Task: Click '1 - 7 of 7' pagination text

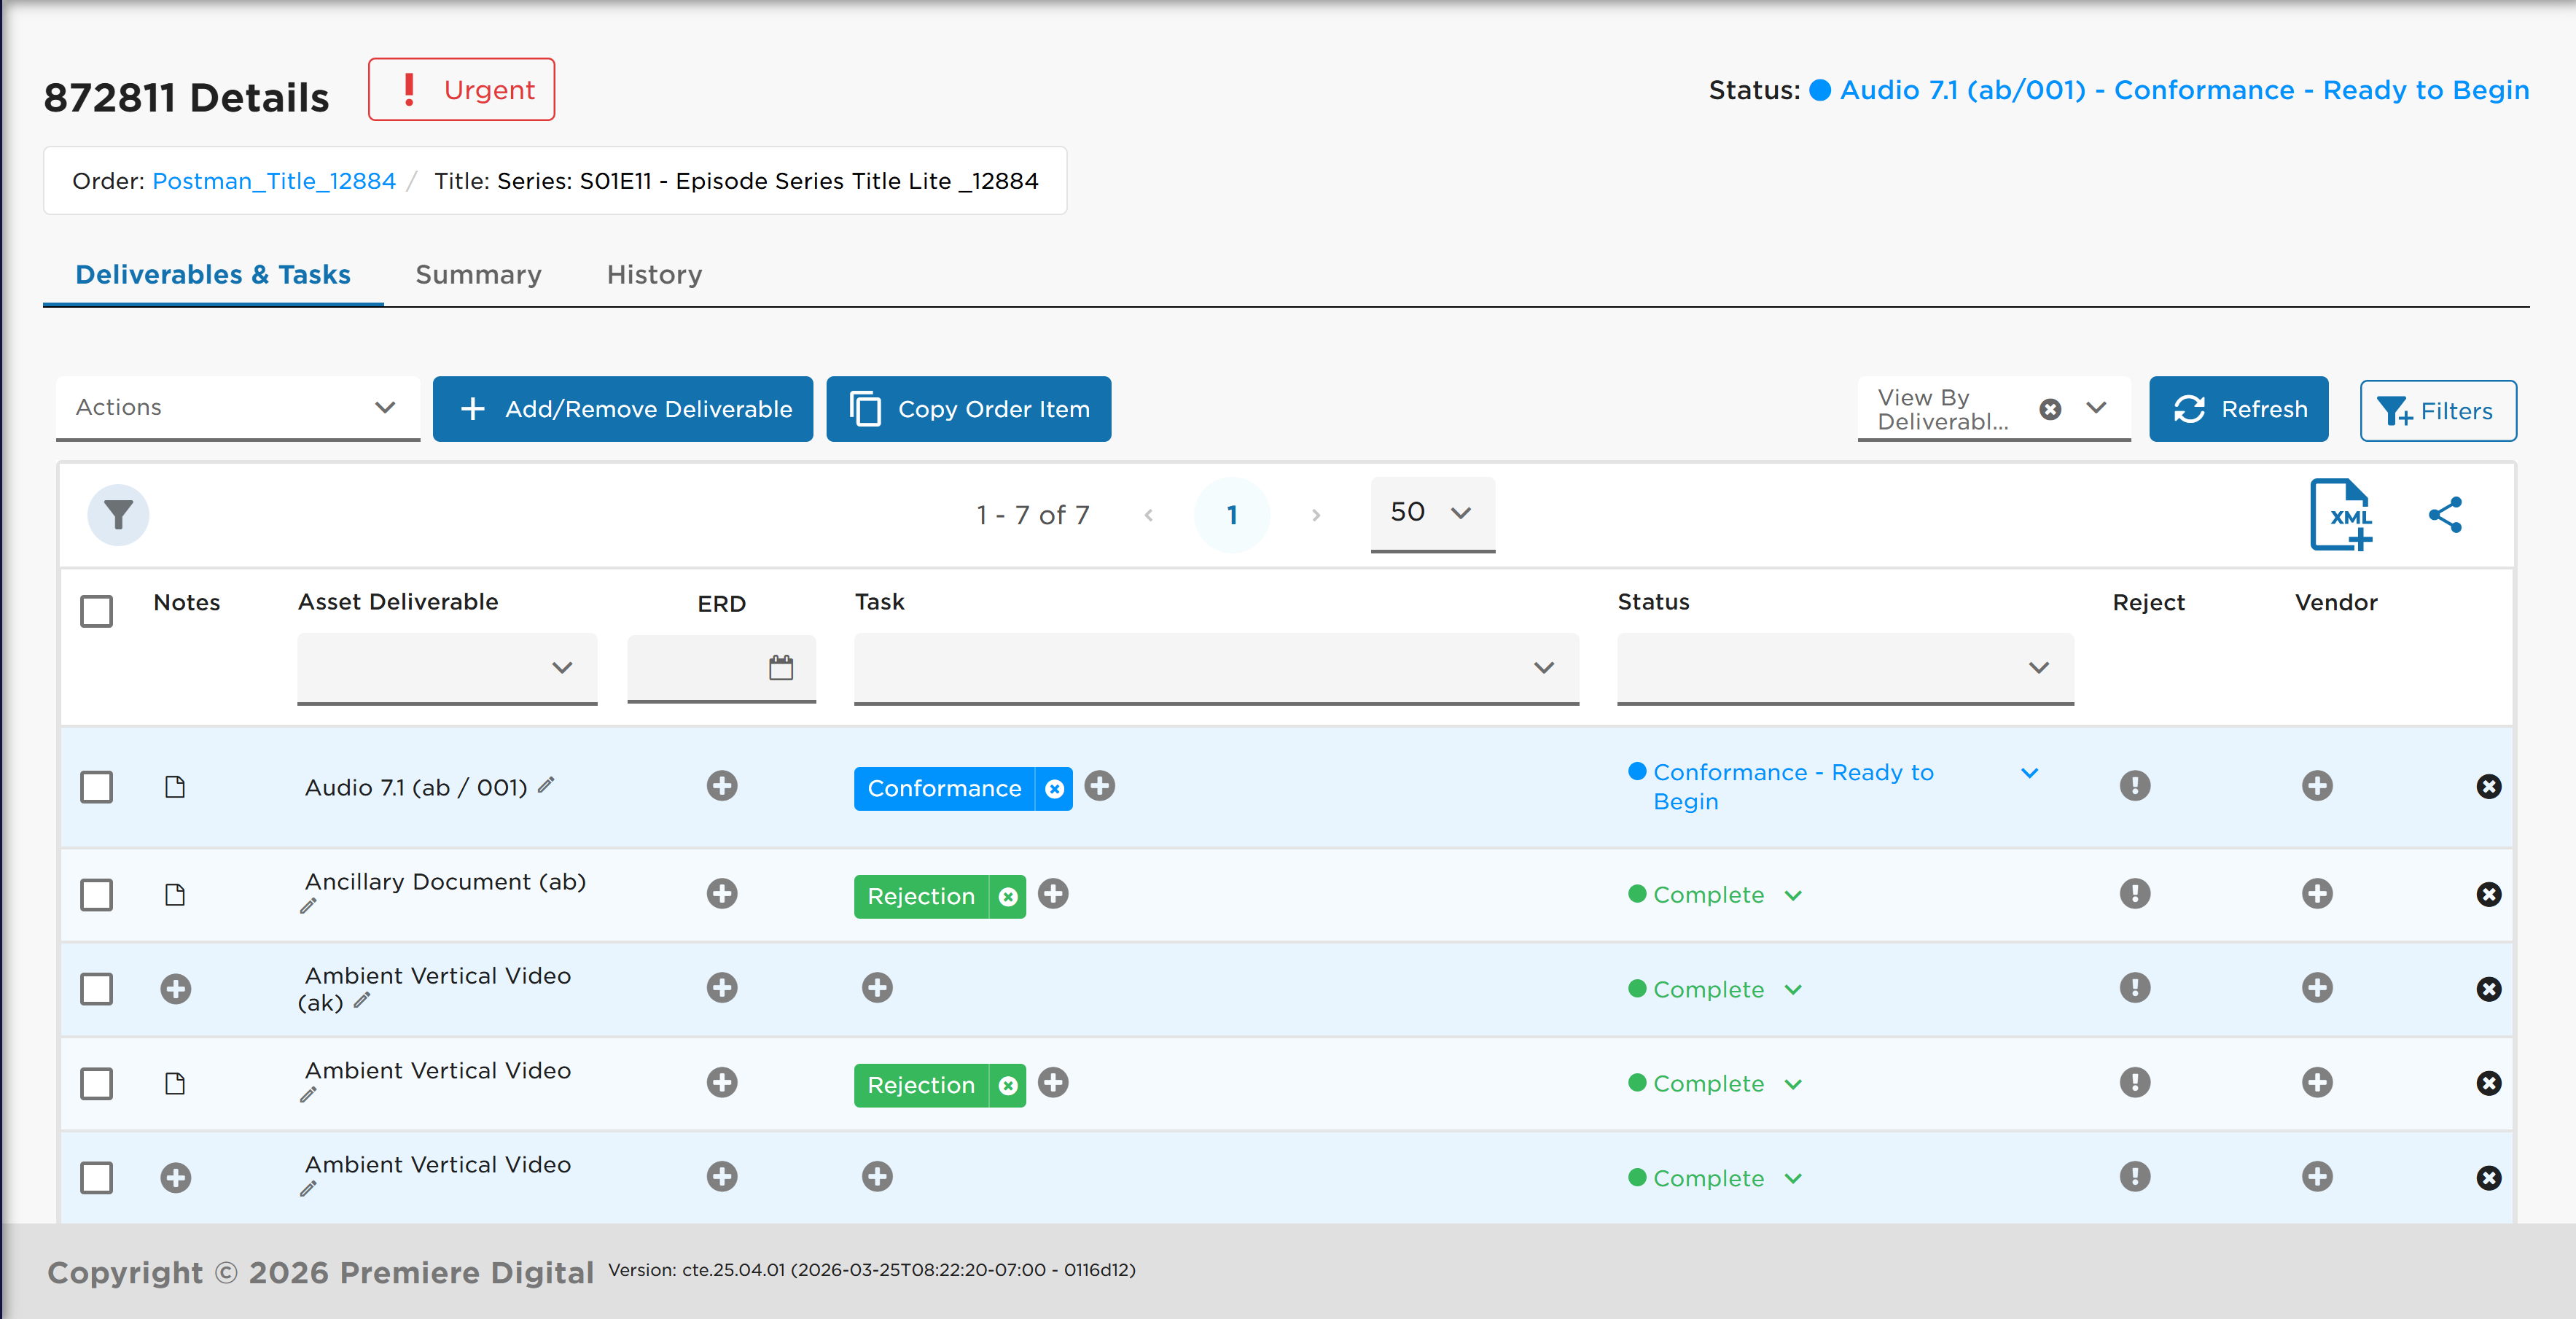Action: tap(1033, 516)
